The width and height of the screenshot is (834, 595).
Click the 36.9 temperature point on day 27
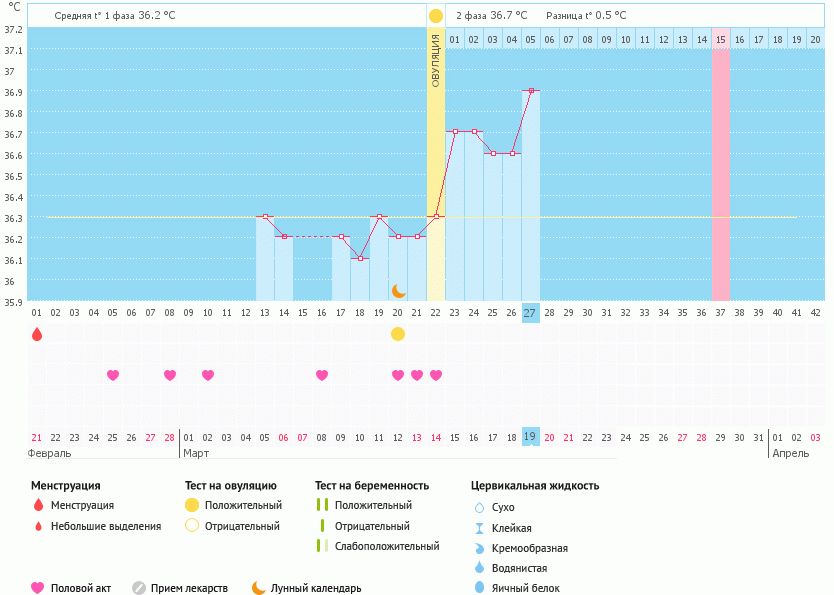click(x=530, y=91)
